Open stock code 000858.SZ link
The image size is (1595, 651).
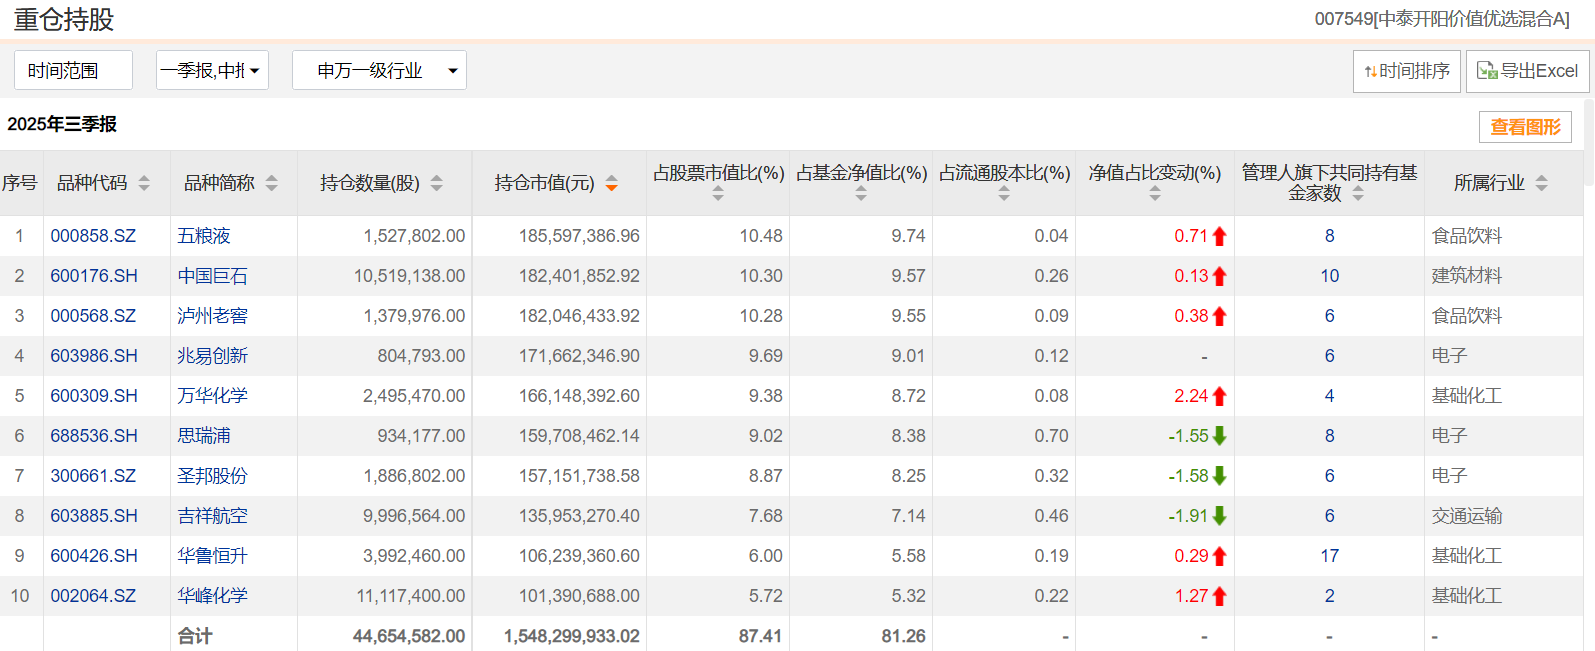(93, 236)
